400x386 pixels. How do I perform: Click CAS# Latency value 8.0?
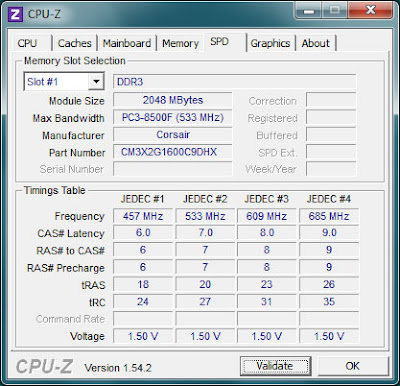[266, 233]
